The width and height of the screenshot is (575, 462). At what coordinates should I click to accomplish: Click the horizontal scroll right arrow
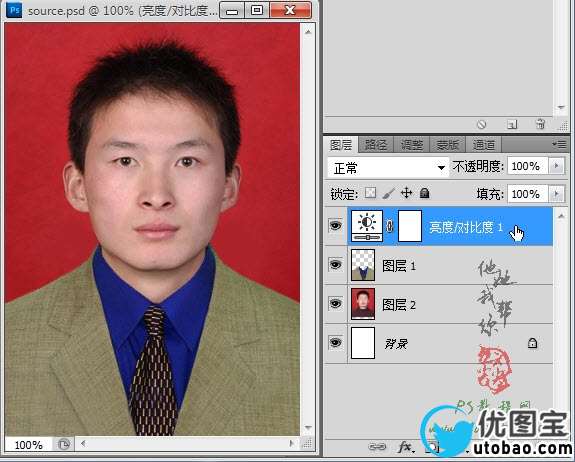pos(292,444)
